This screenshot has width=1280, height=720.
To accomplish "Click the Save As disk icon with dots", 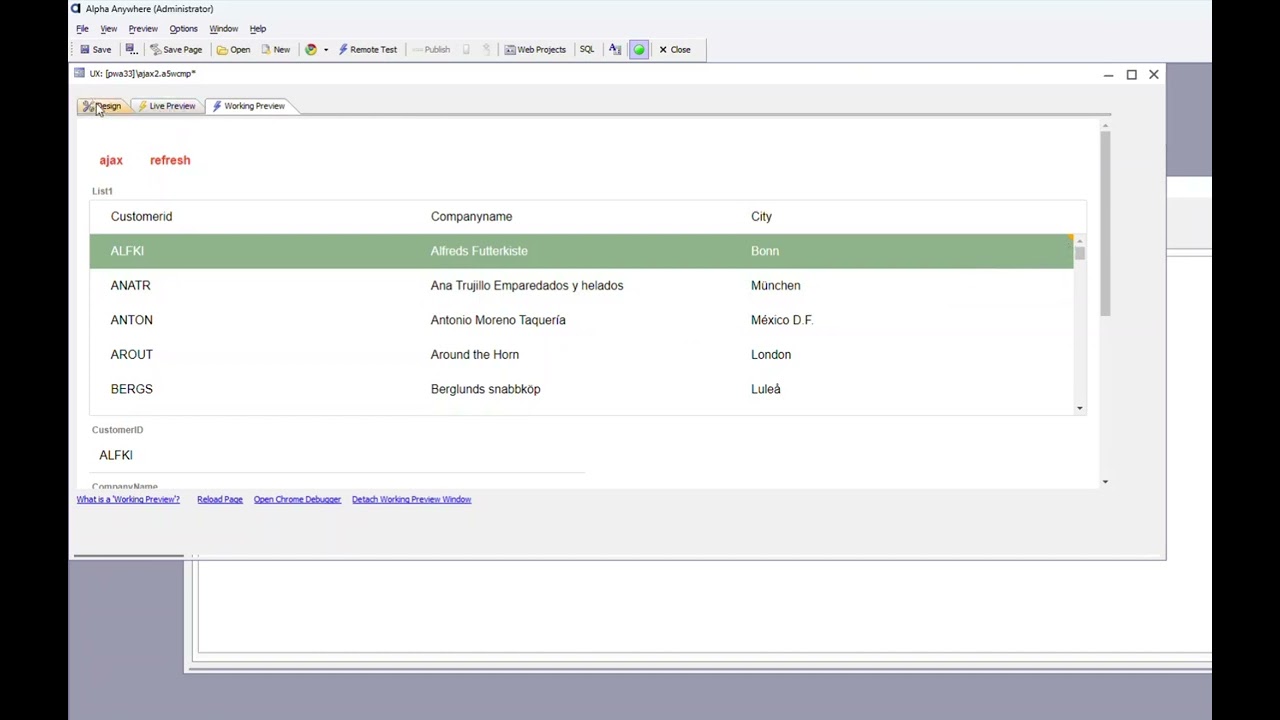I will tap(131, 49).
